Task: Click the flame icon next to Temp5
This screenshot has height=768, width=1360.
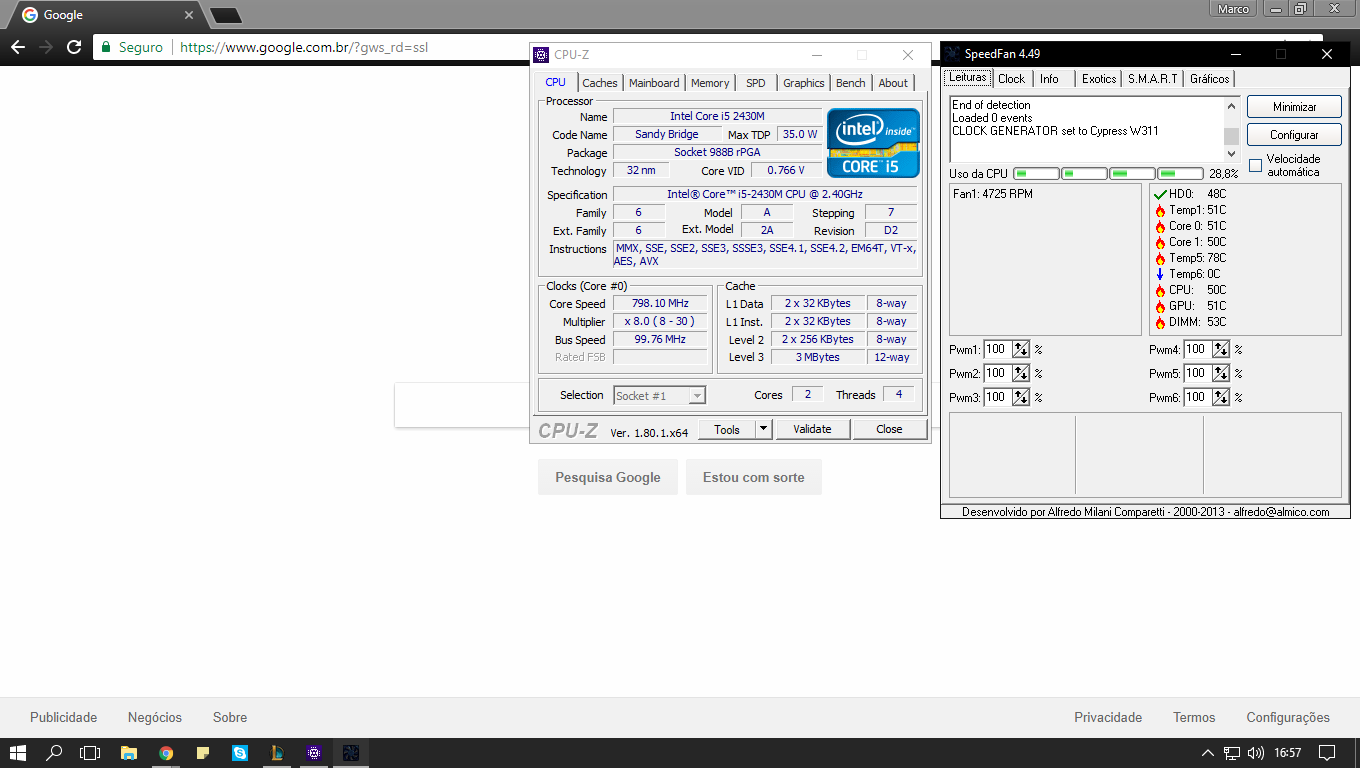Action: (x=1160, y=258)
